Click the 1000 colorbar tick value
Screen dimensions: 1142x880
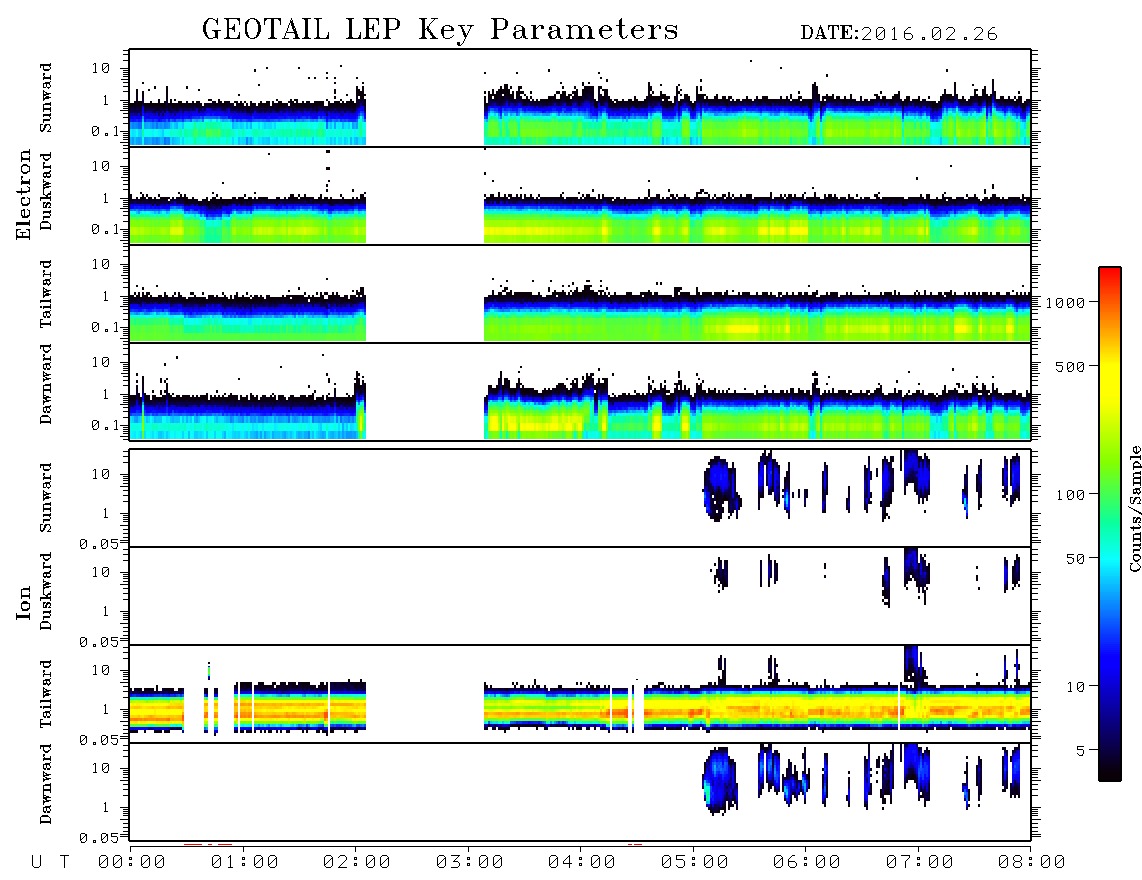pyautogui.click(x=1065, y=302)
